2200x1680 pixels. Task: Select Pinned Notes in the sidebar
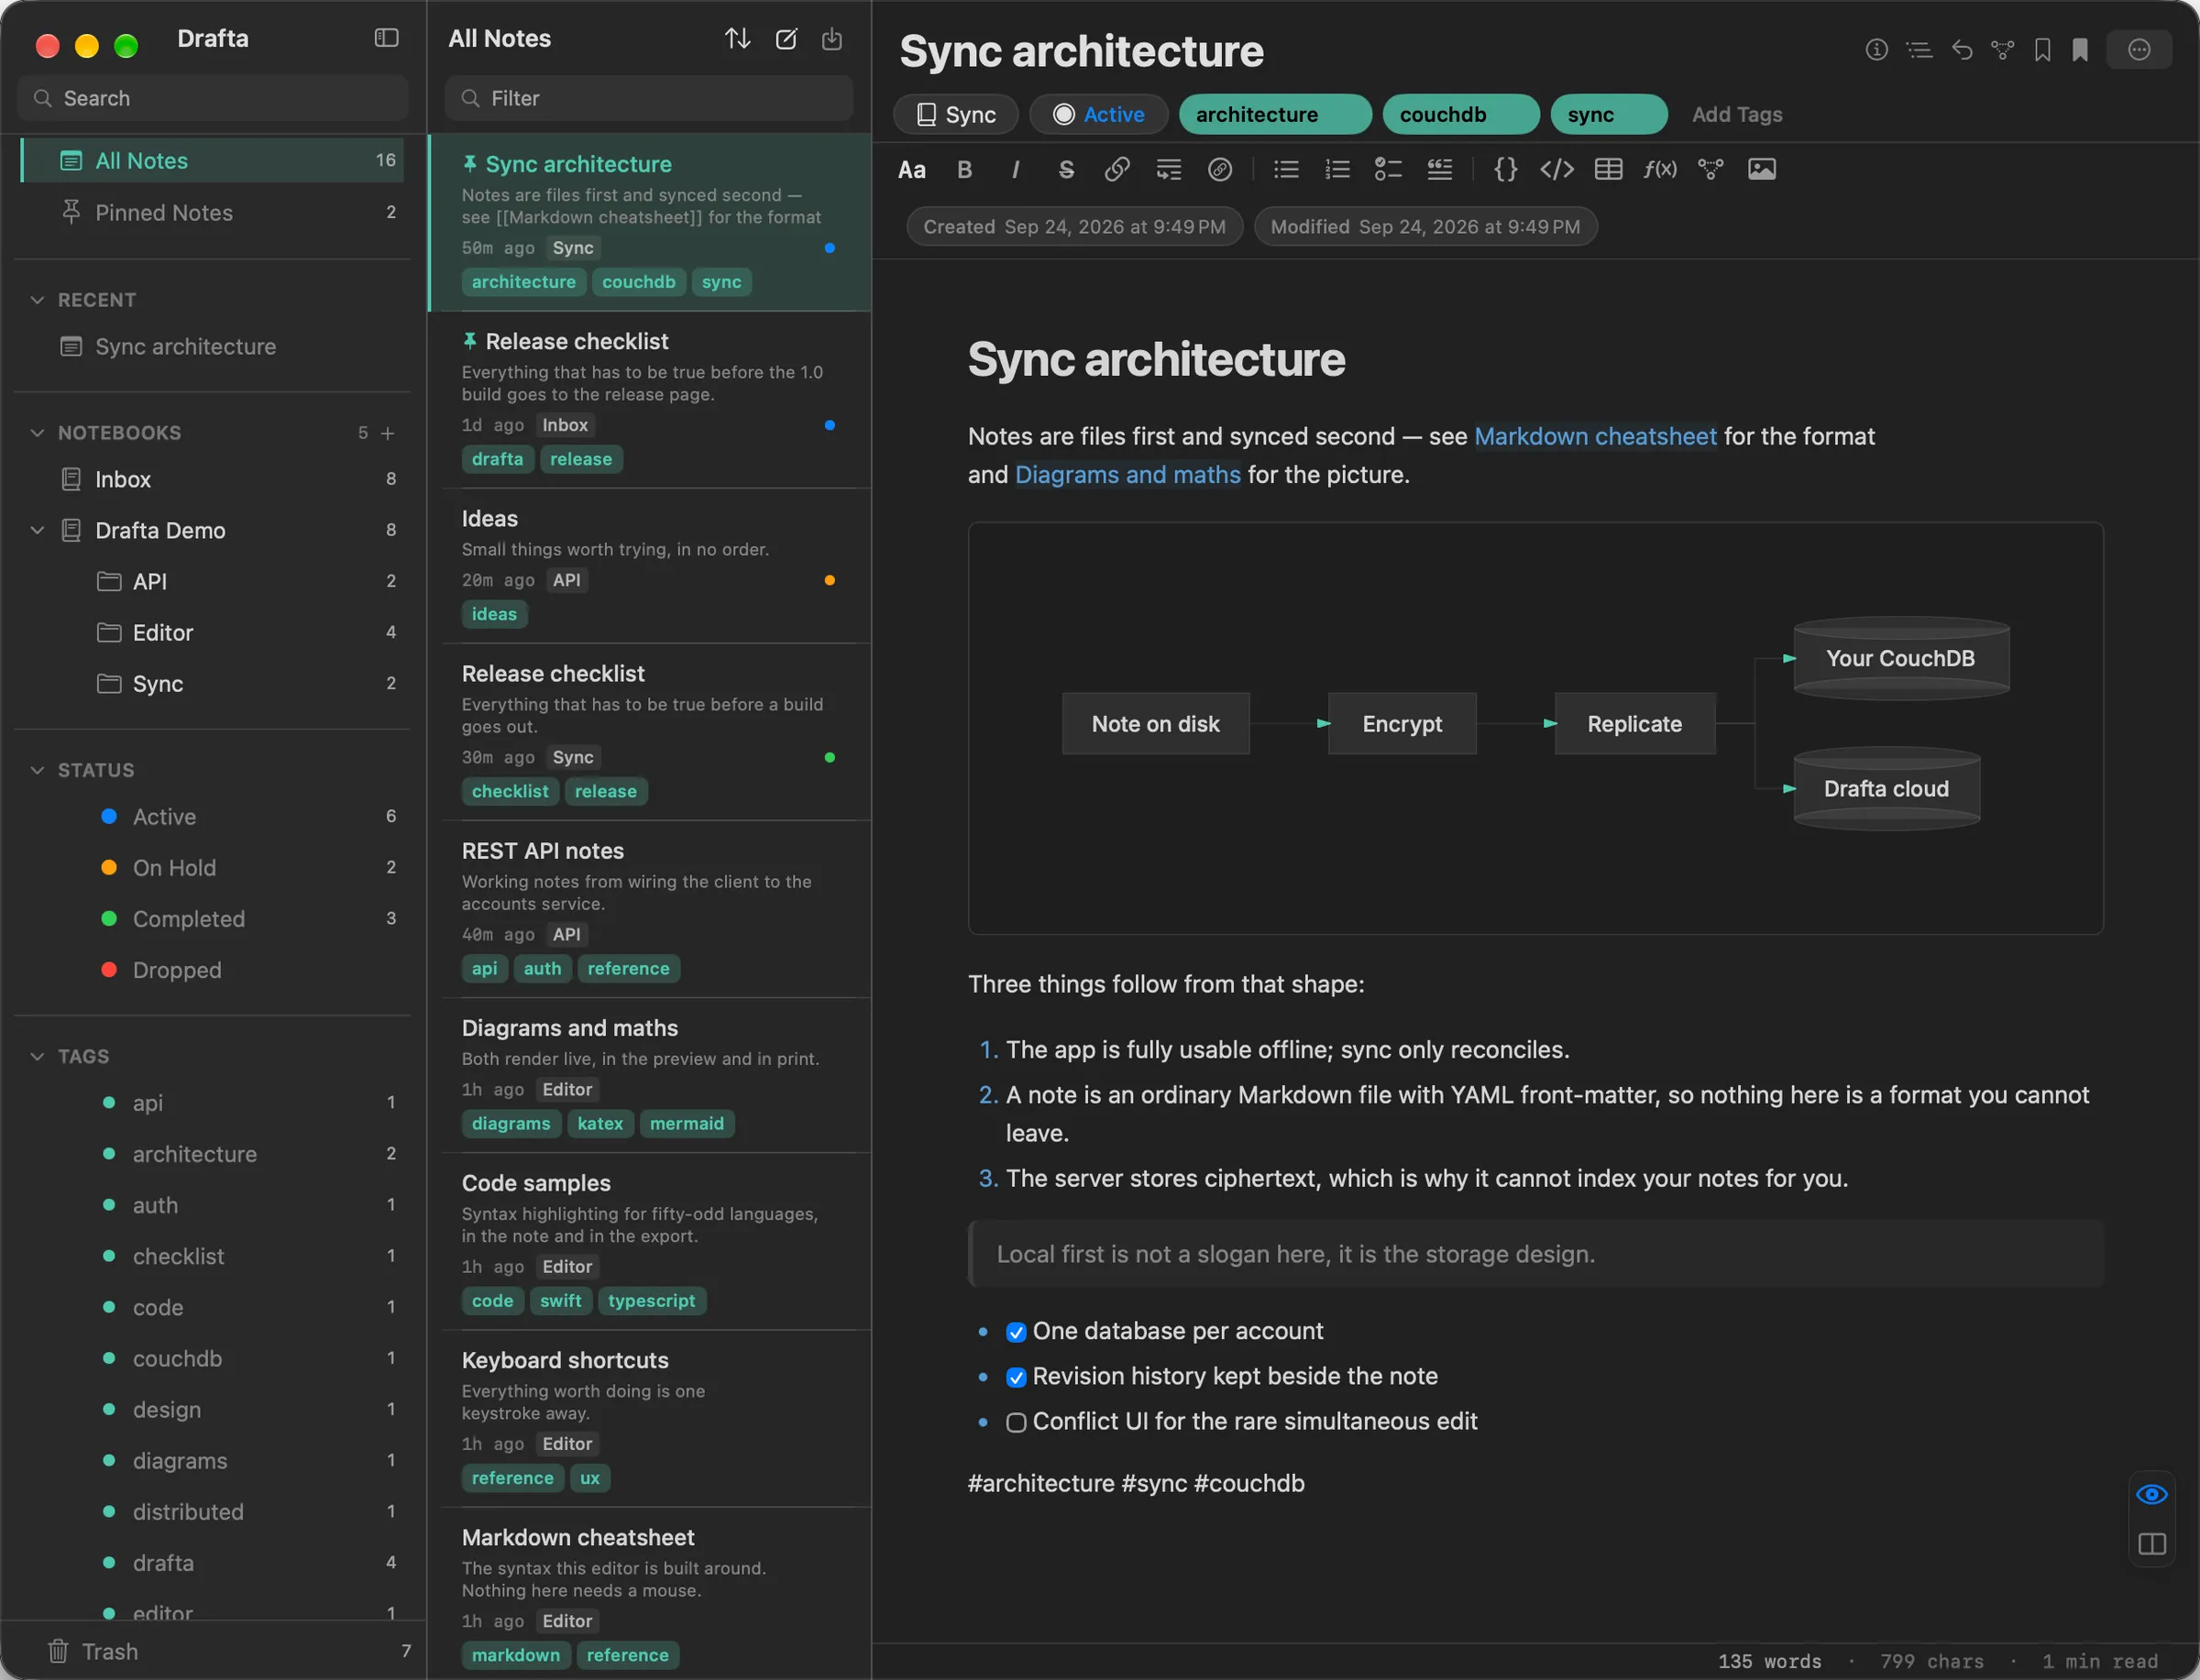212,212
